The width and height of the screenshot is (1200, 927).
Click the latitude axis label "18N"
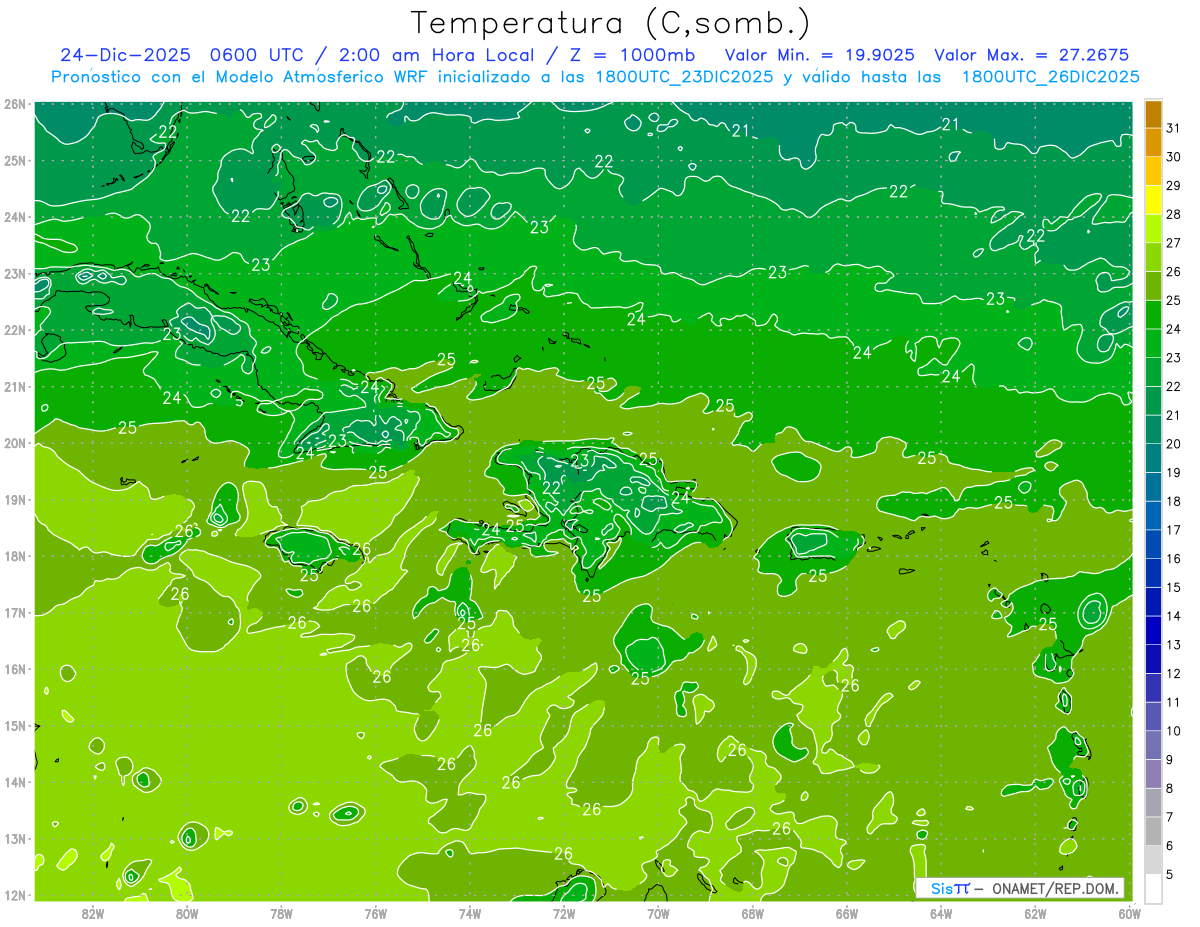(15, 556)
